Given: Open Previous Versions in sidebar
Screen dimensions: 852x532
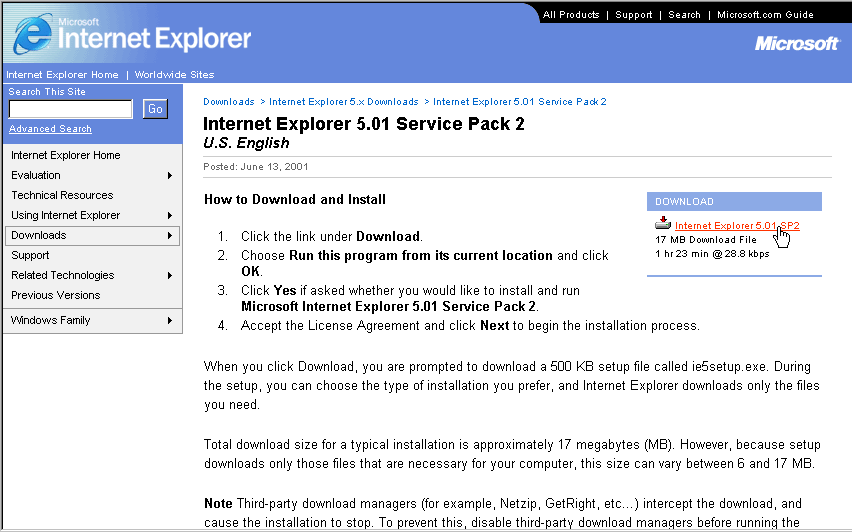Looking at the screenshot, I should coord(56,295).
